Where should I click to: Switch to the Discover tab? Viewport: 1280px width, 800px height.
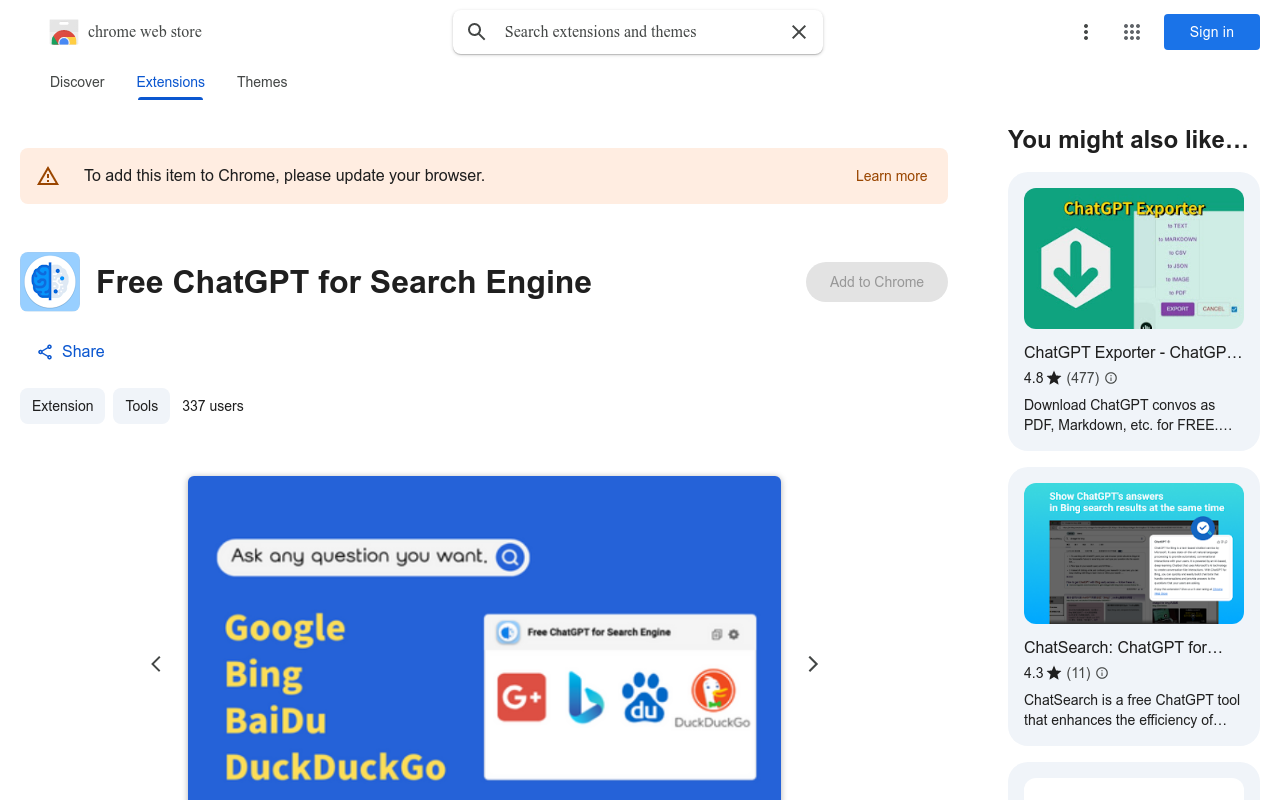click(x=77, y=82)
